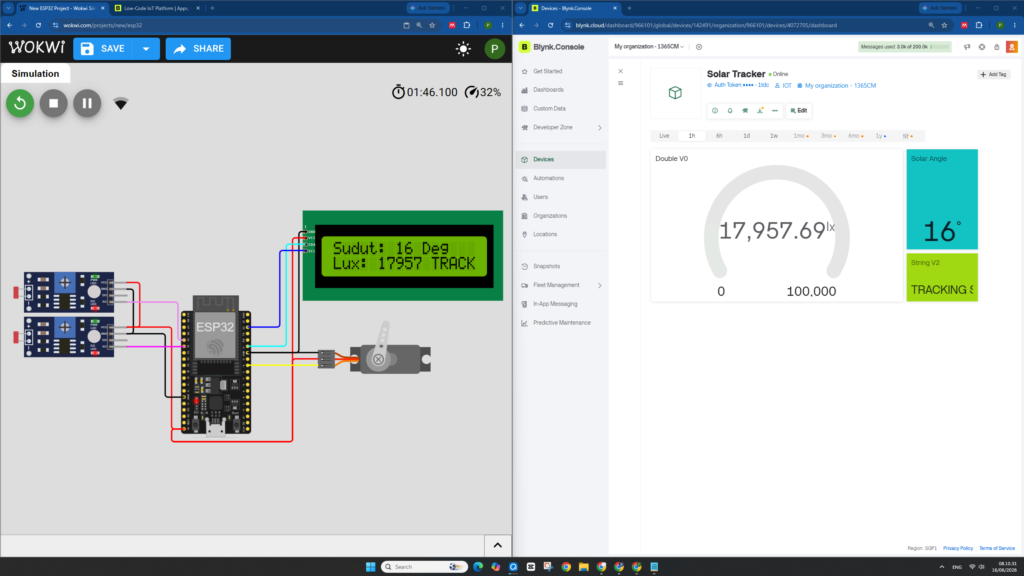This screenshot has height=576, width=1024.
Task: Open Snapshots in Blynk sidebar
Action: coord(561,266)
